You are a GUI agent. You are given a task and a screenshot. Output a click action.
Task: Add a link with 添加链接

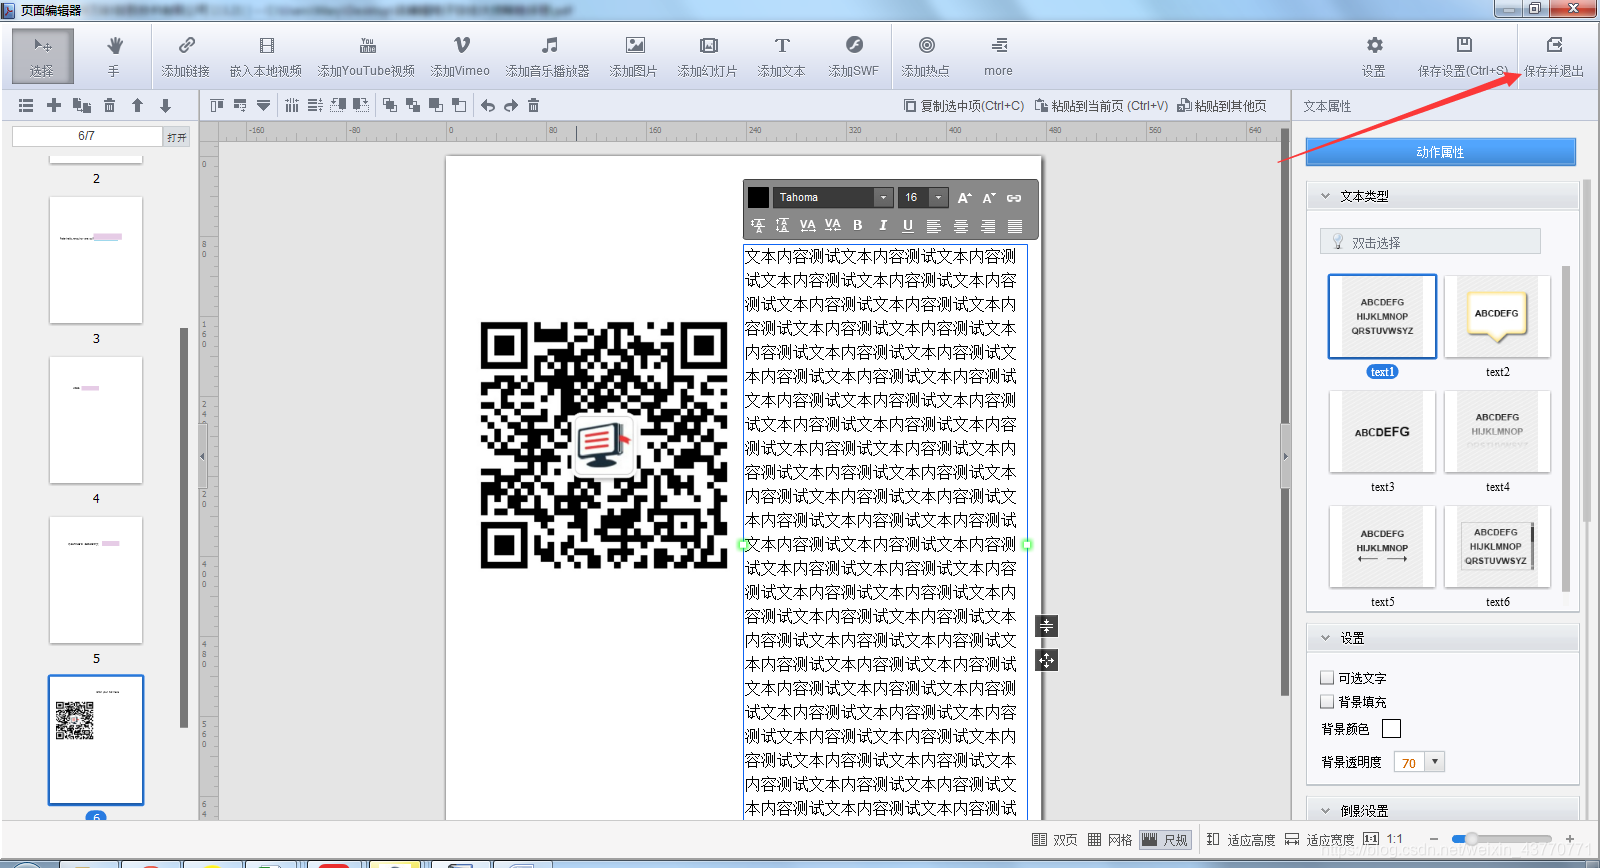click(186, 56)
